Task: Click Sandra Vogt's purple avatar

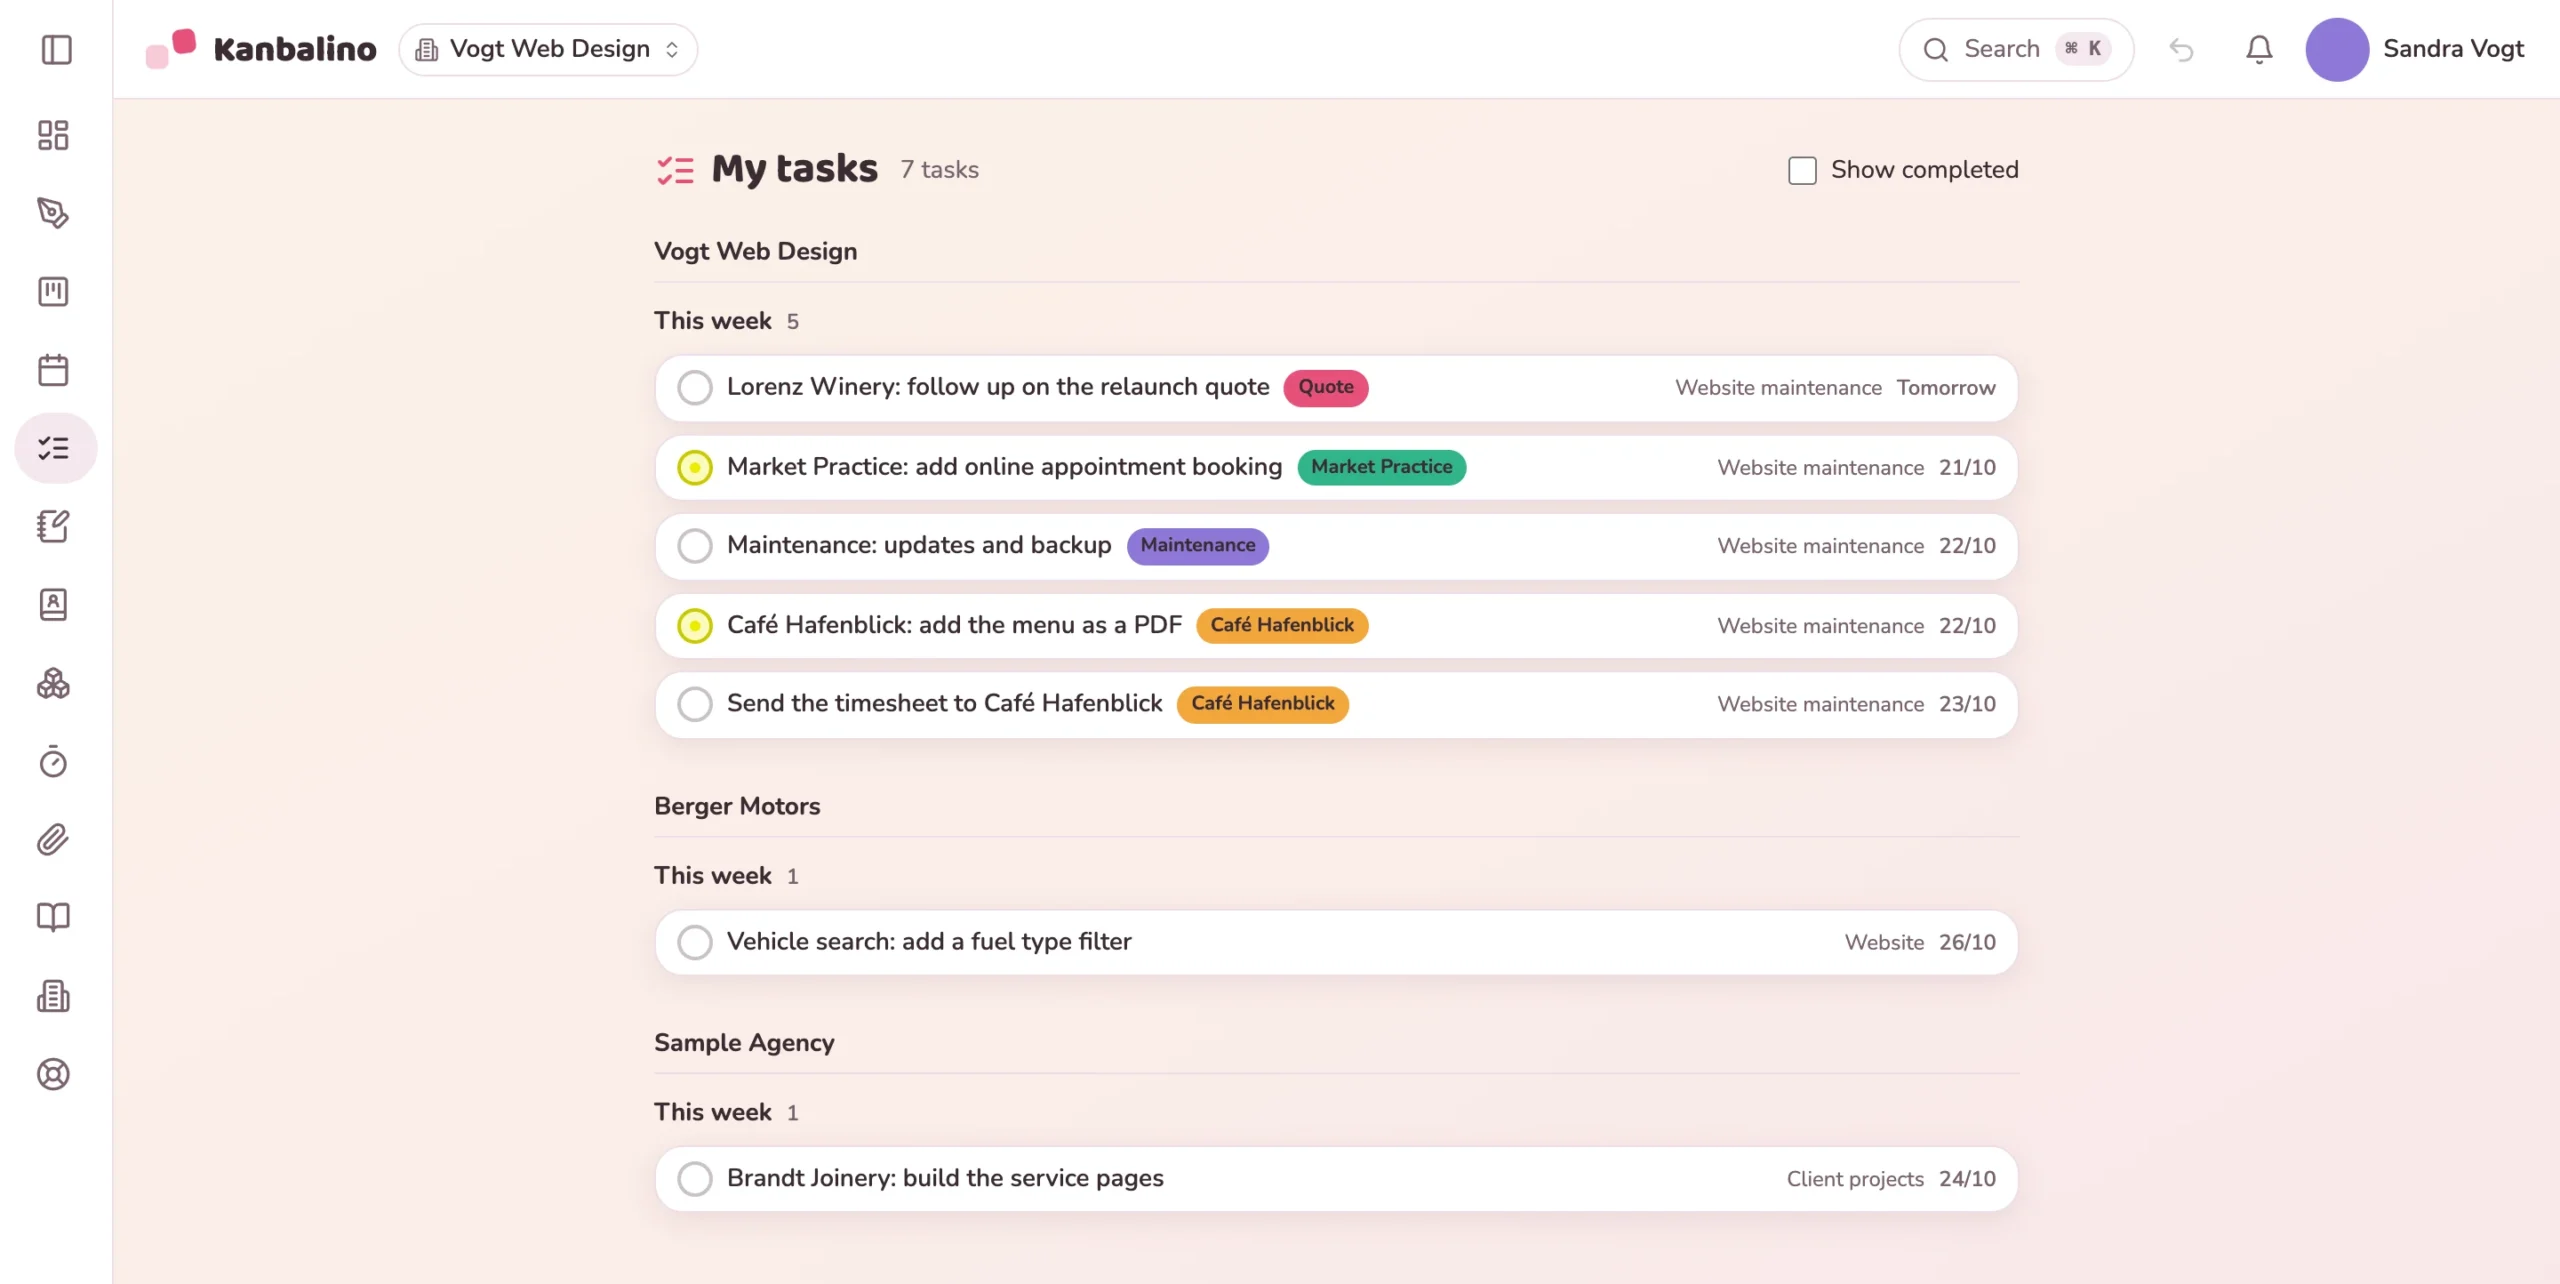Action: [x=2337, y=49]
